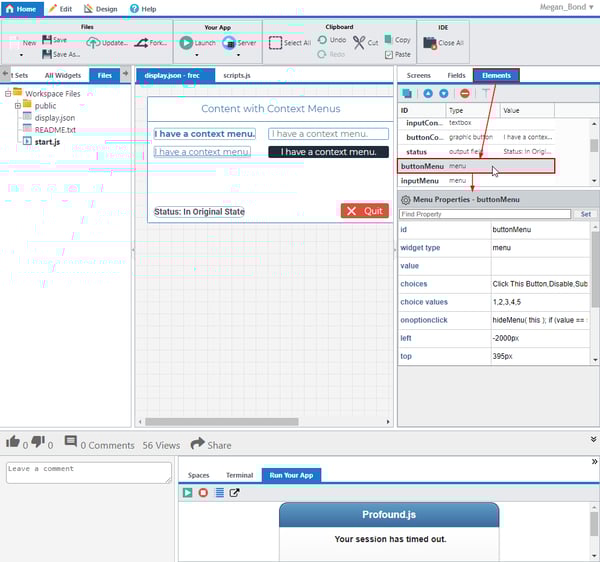Open the scripts.js editor tab
The image size is (600, 562).
(236, 75)
